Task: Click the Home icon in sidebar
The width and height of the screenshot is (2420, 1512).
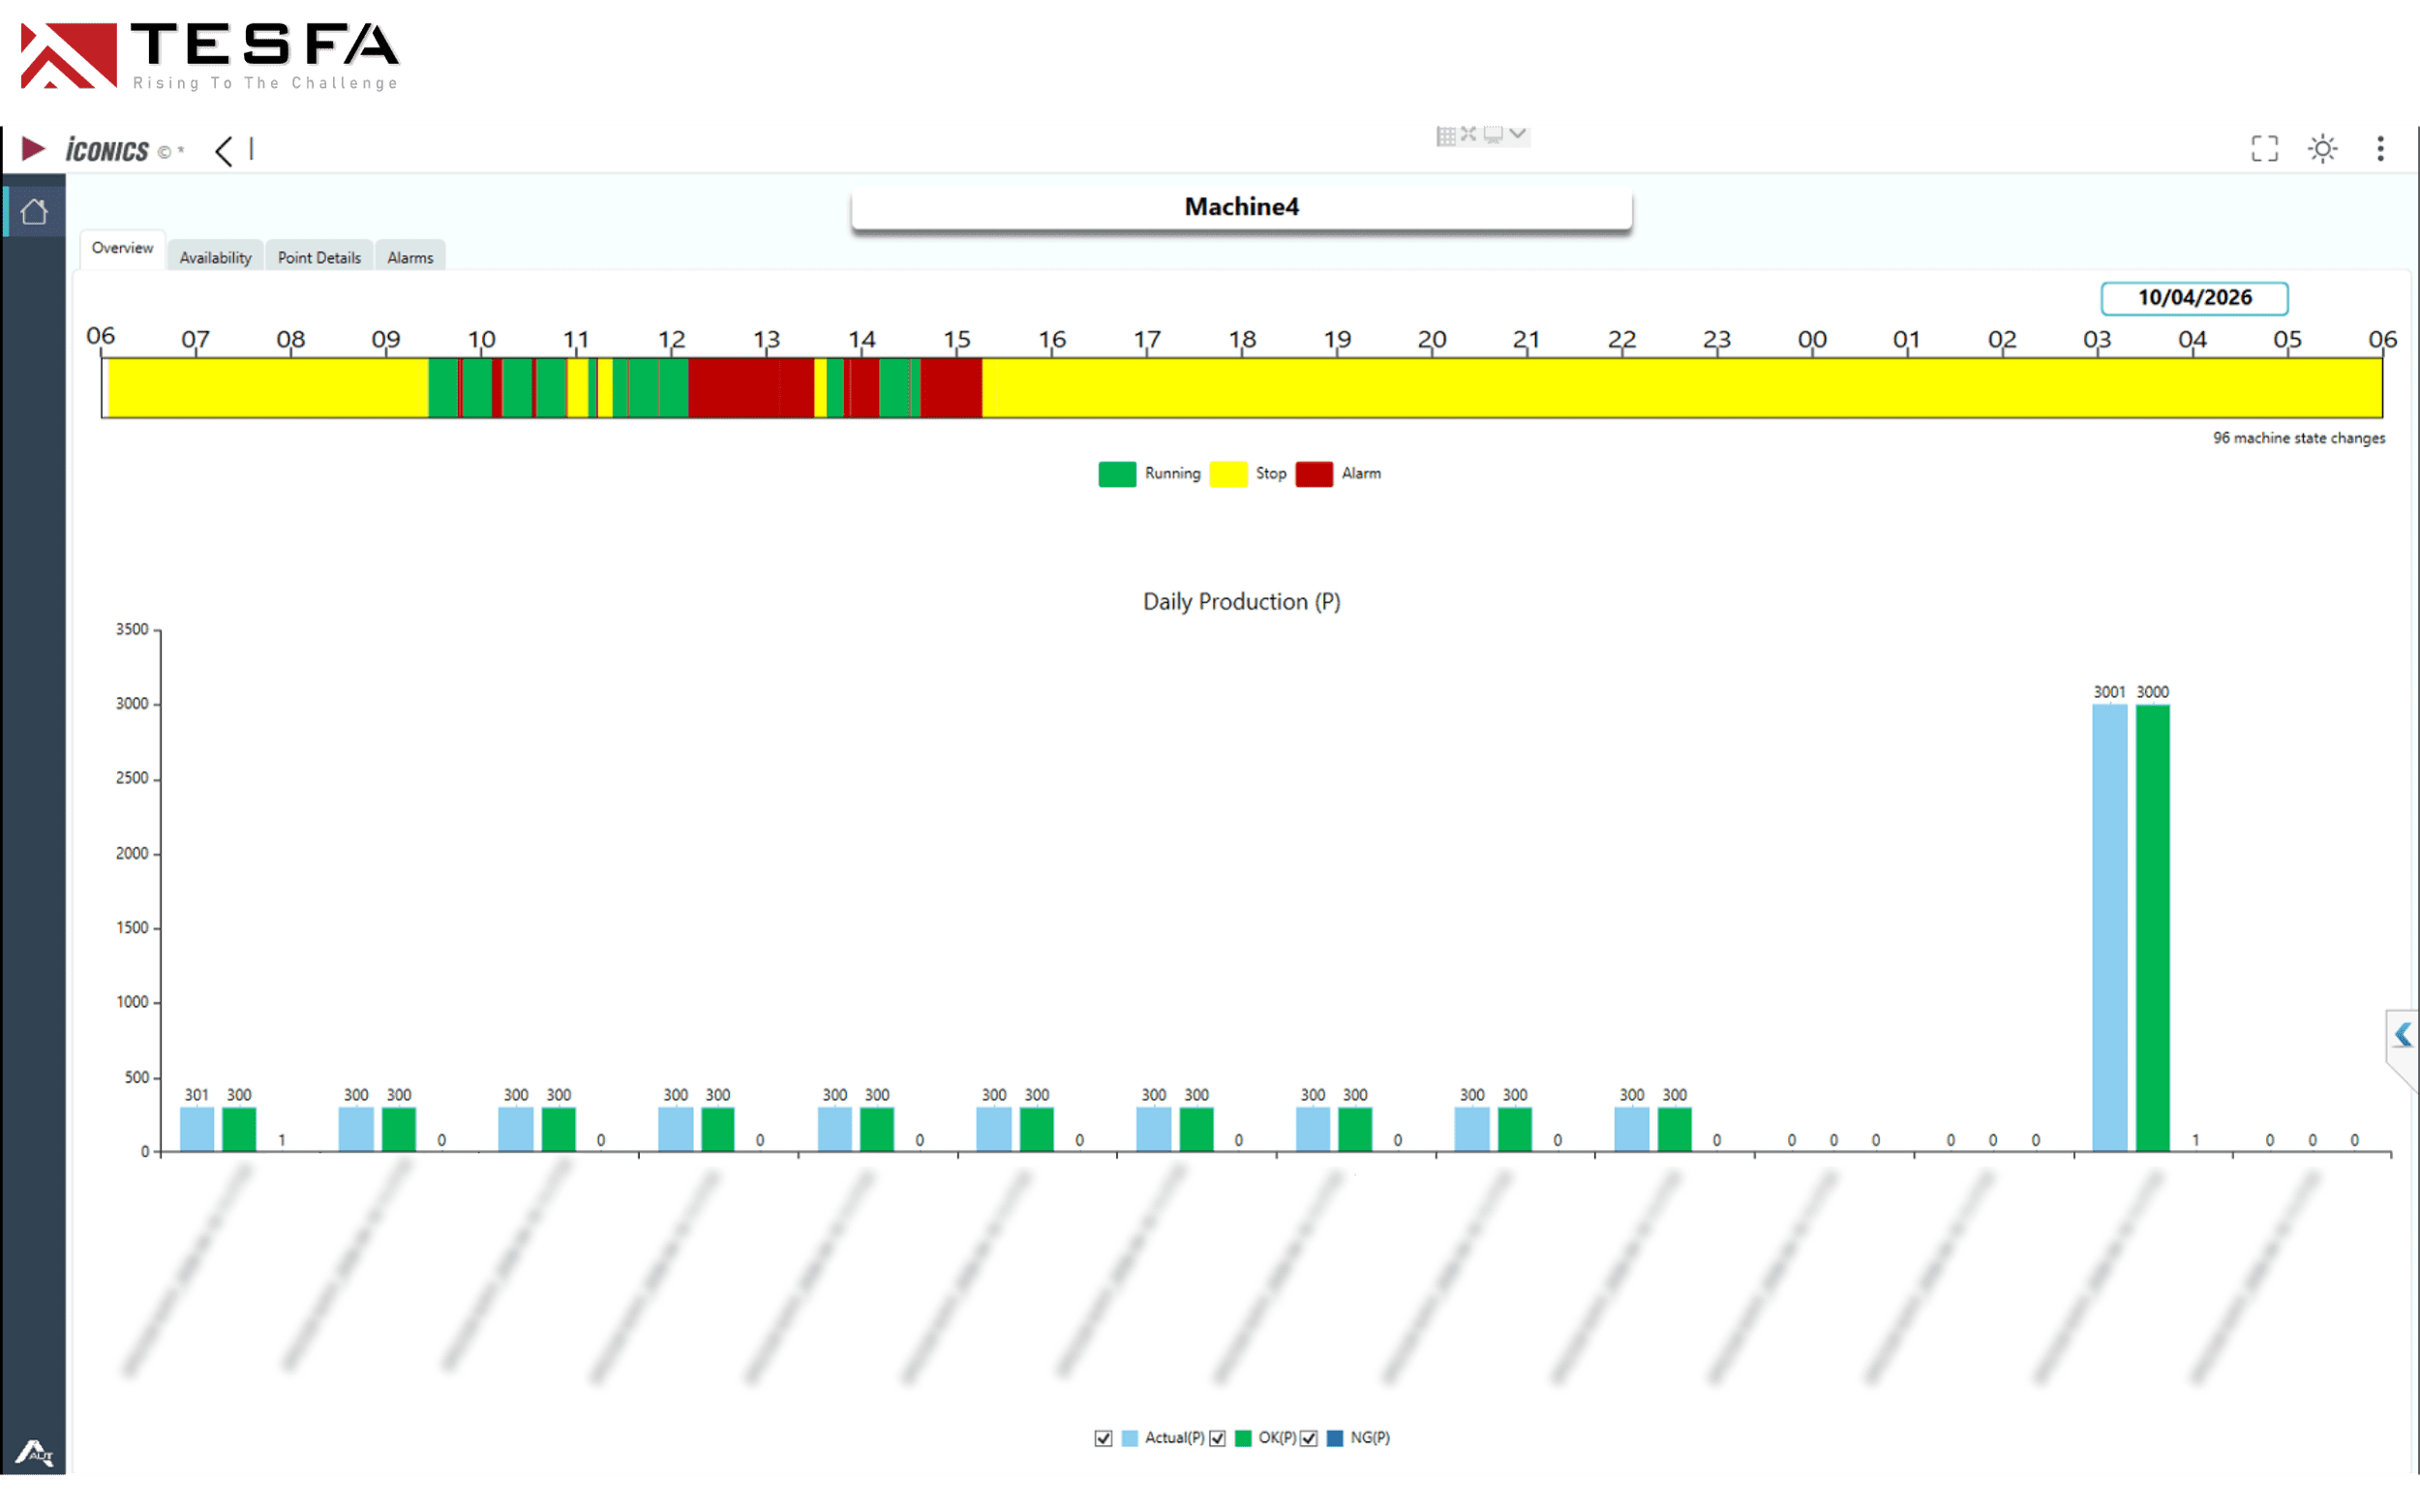Action: pyautogui.click(x=34, y=212)
